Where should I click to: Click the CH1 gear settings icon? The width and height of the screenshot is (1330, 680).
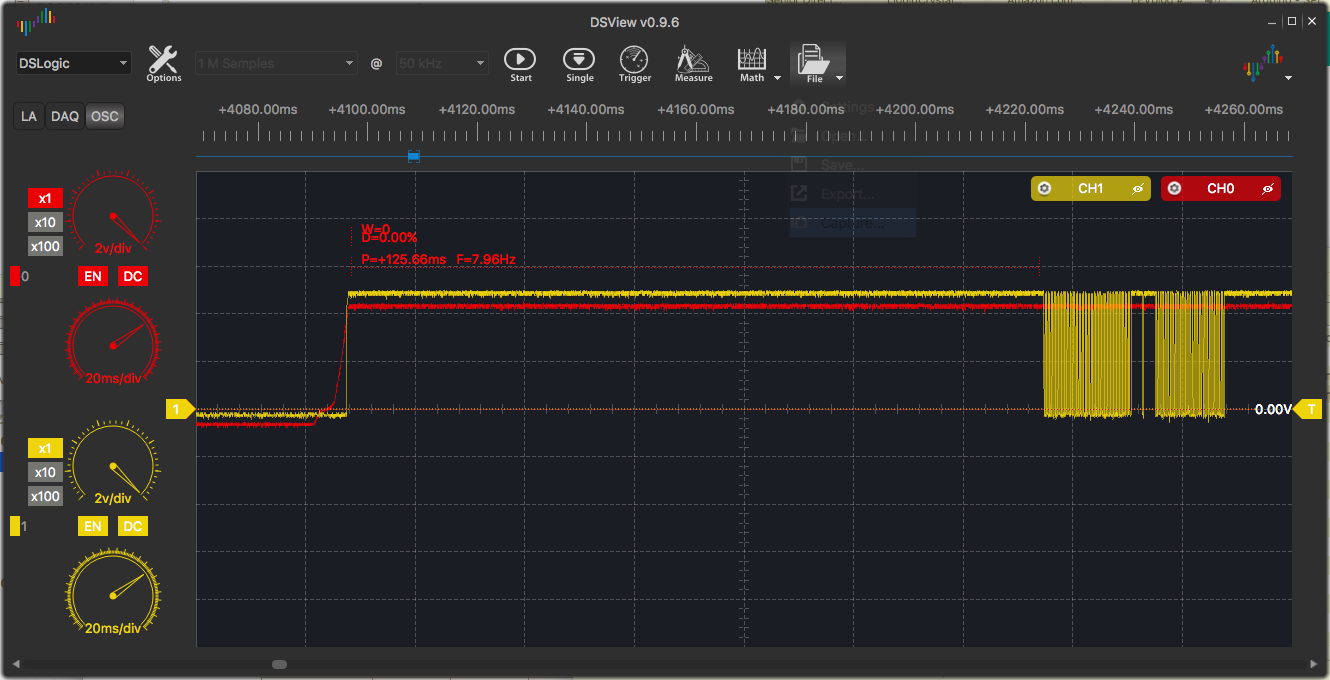tap(1045, 188)
